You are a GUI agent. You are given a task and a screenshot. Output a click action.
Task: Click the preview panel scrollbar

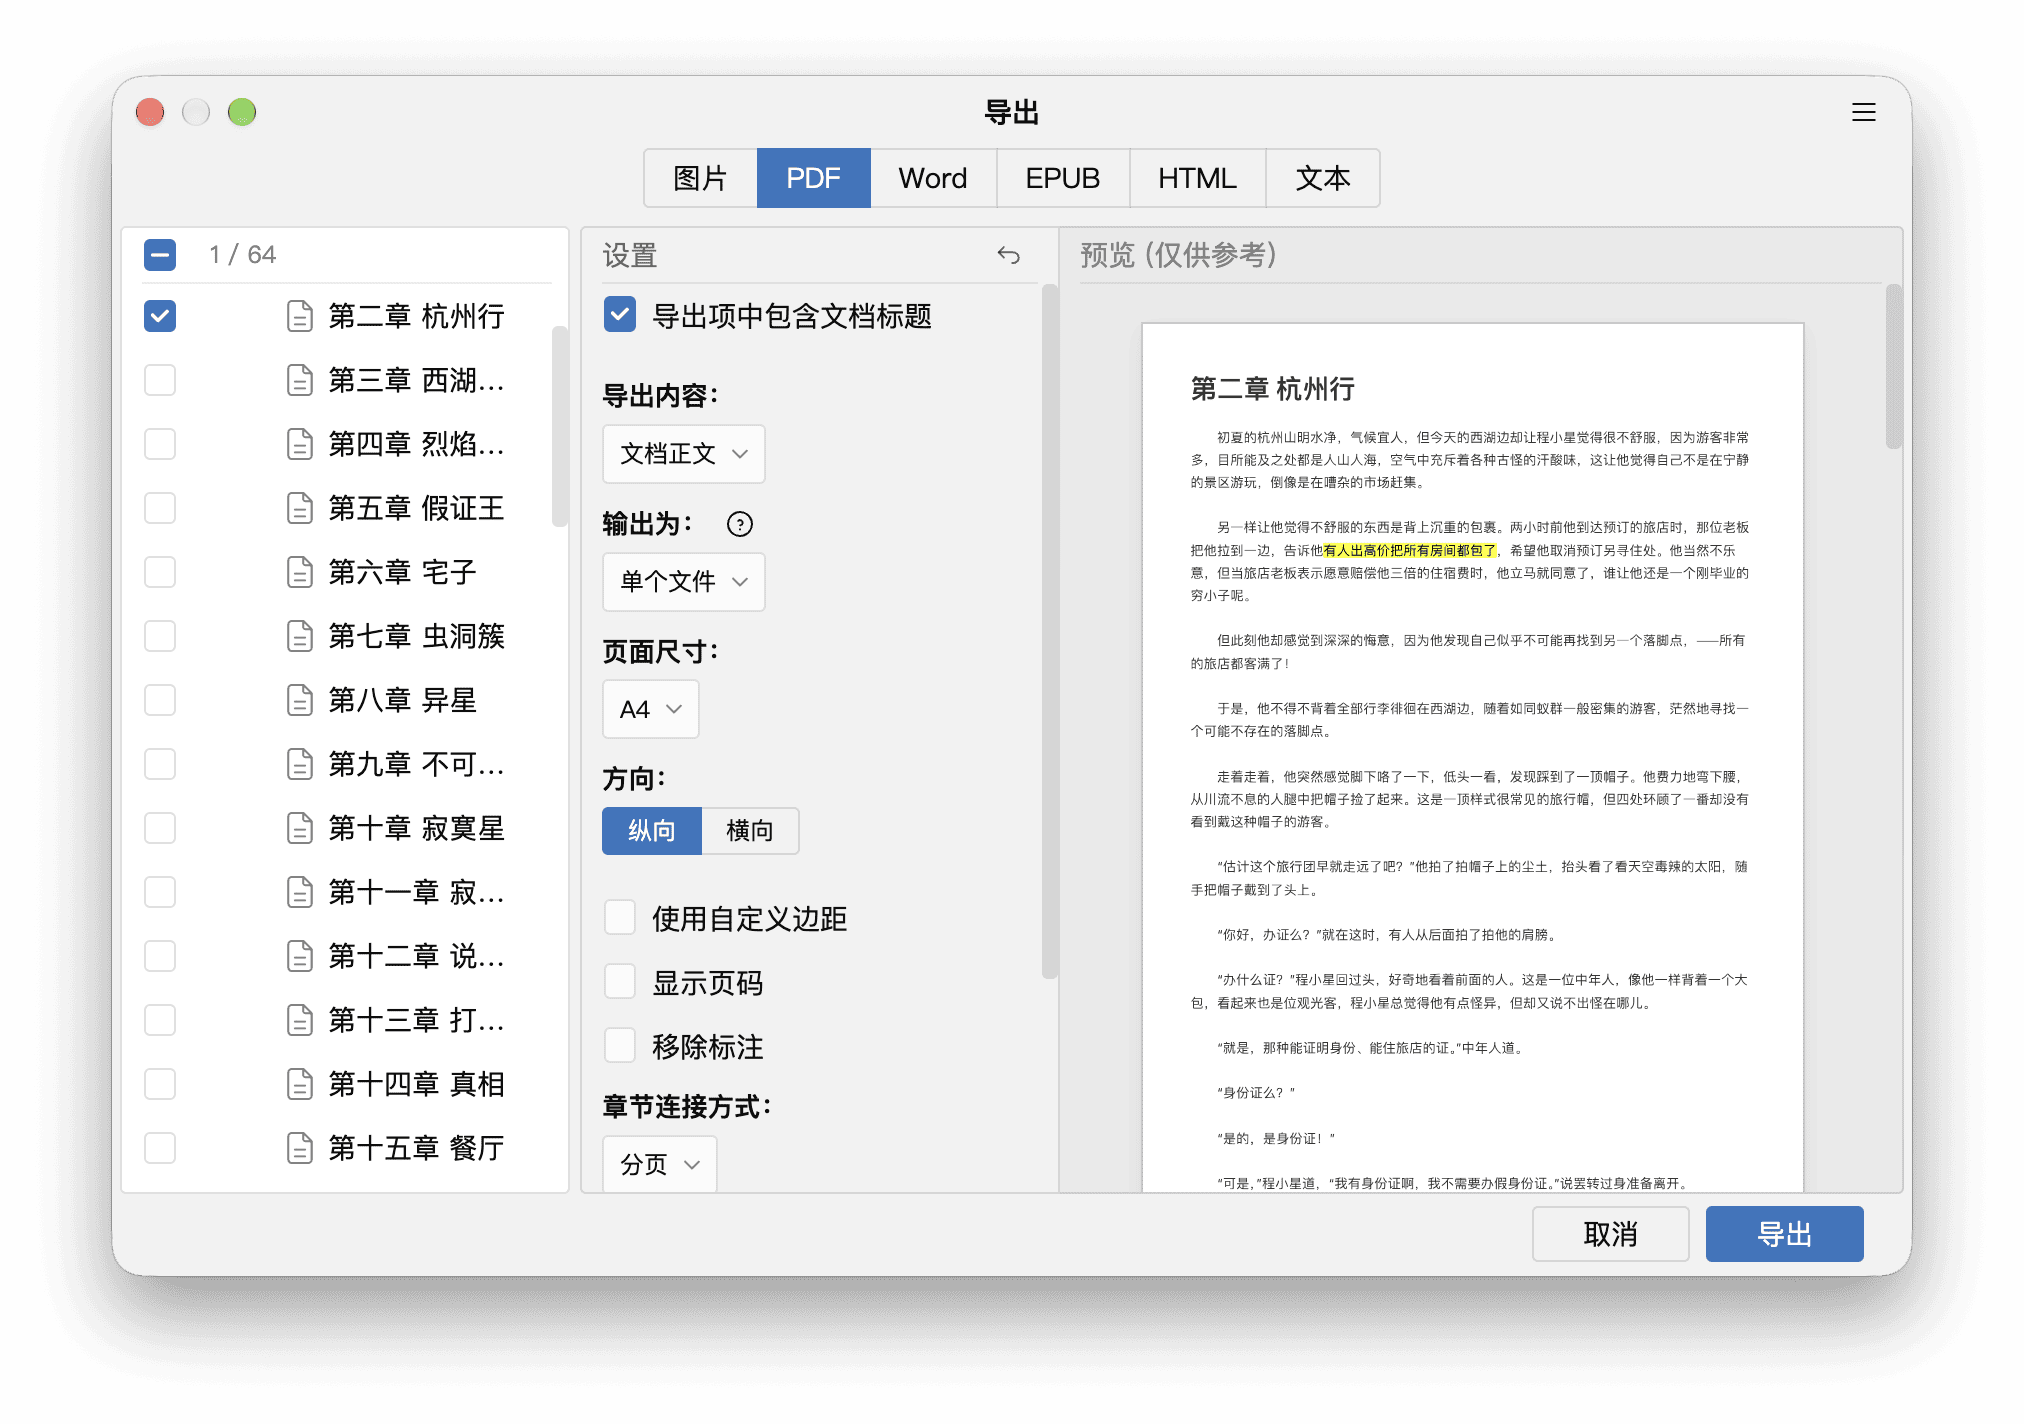(1893, 367)
